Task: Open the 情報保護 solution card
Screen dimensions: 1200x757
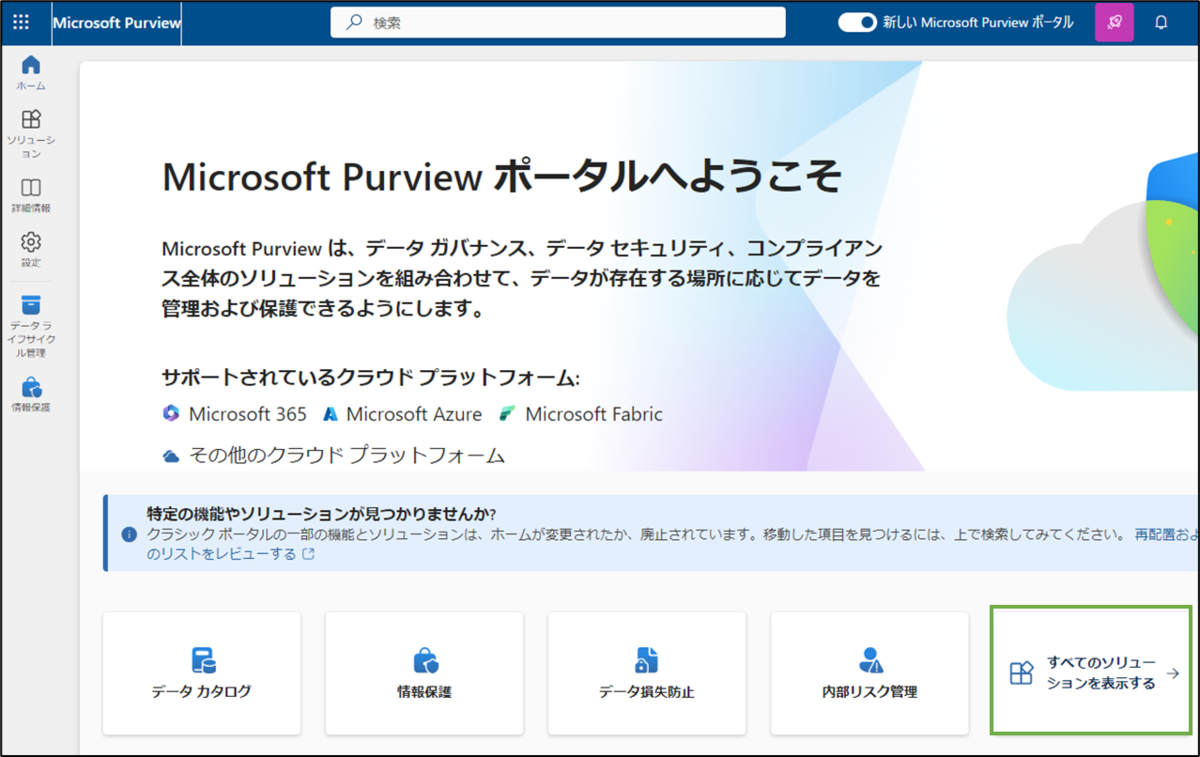Action: (424, 673)
